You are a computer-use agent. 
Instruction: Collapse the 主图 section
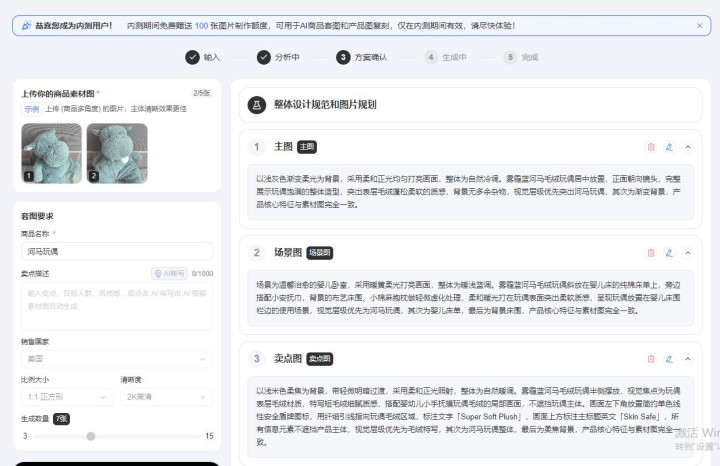click(687, 147)
